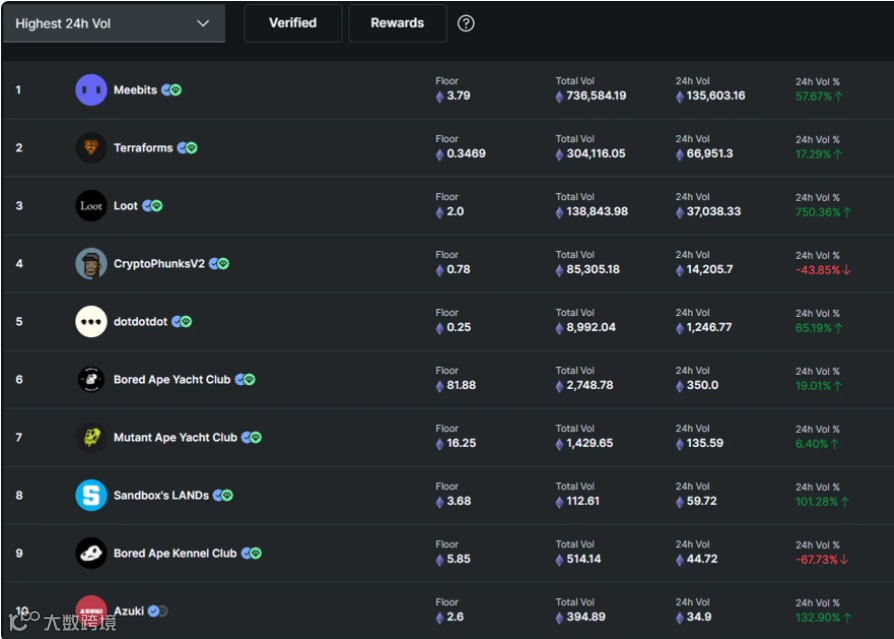Open the Loot collection name
The width and height of the screenshot is (894, 639).
(x=125, y=206)
